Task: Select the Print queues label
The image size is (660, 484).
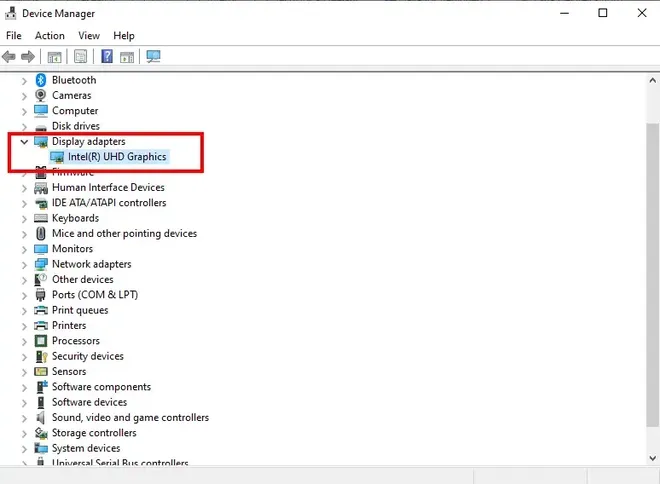Action: pyautogui.click(x=80, y=311)
